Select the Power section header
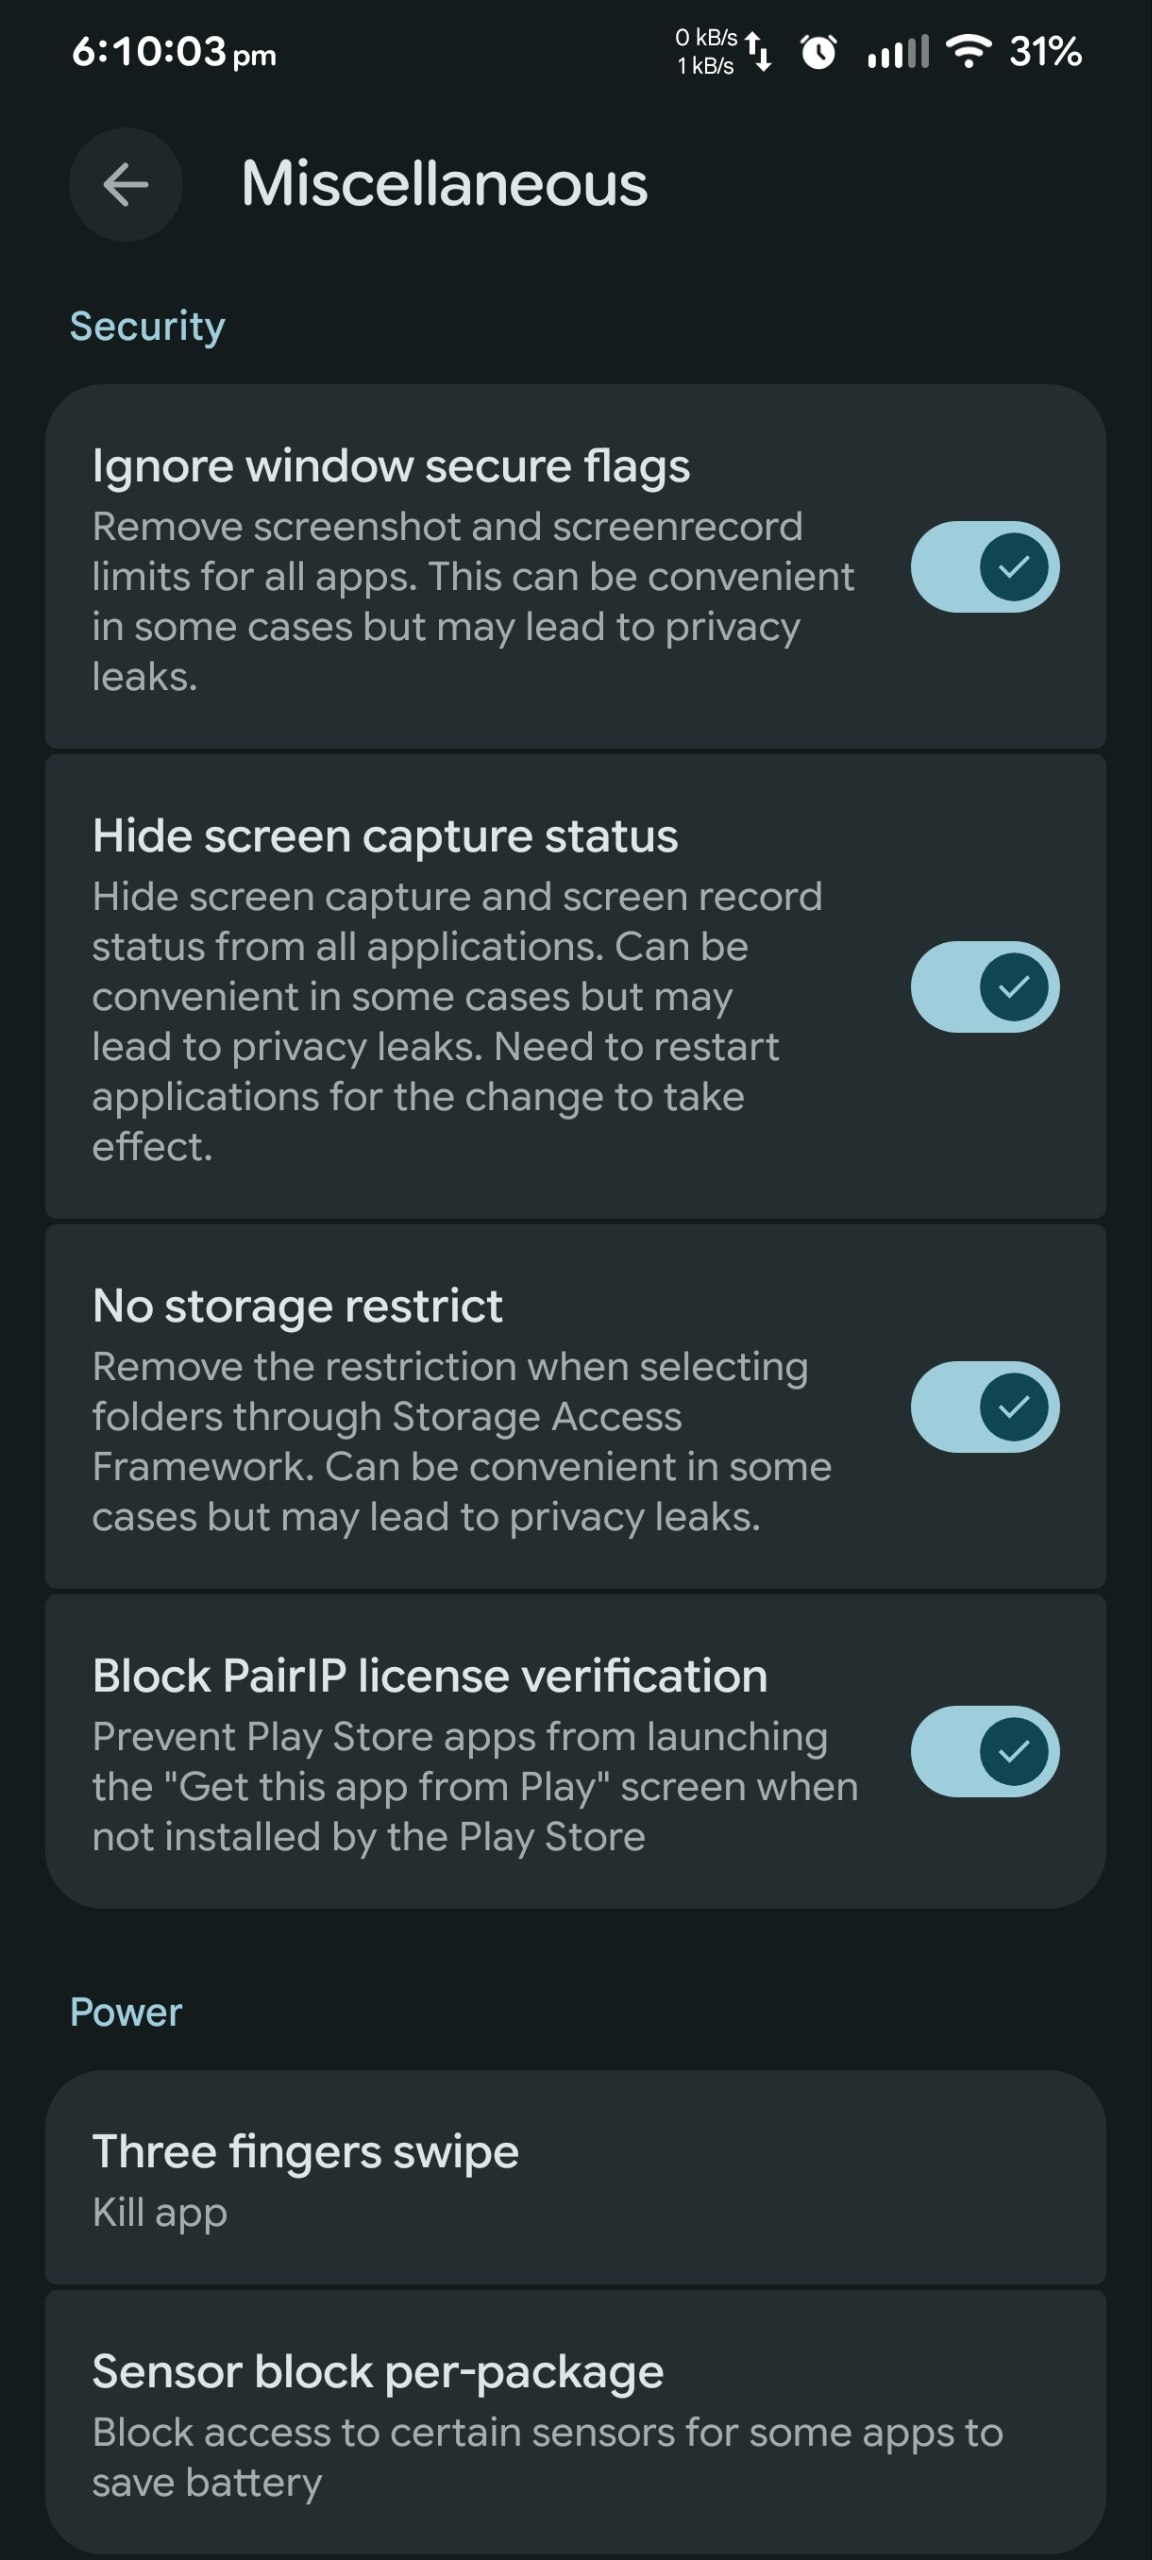The height and width of the screenshot is (2560, 1152). [126, 2012]
